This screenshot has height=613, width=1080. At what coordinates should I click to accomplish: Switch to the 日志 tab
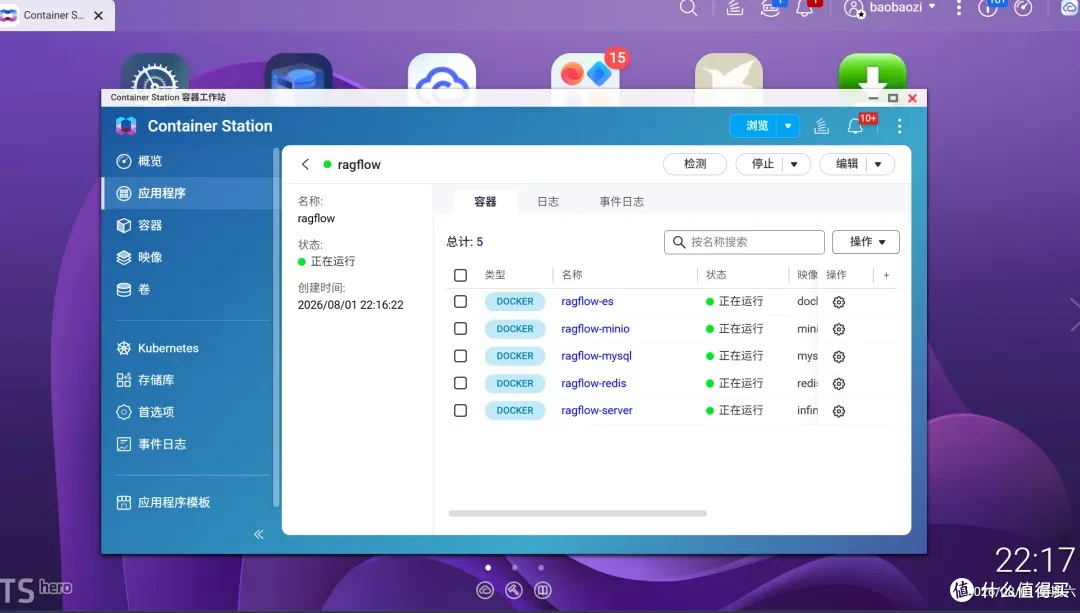[548, 202]
